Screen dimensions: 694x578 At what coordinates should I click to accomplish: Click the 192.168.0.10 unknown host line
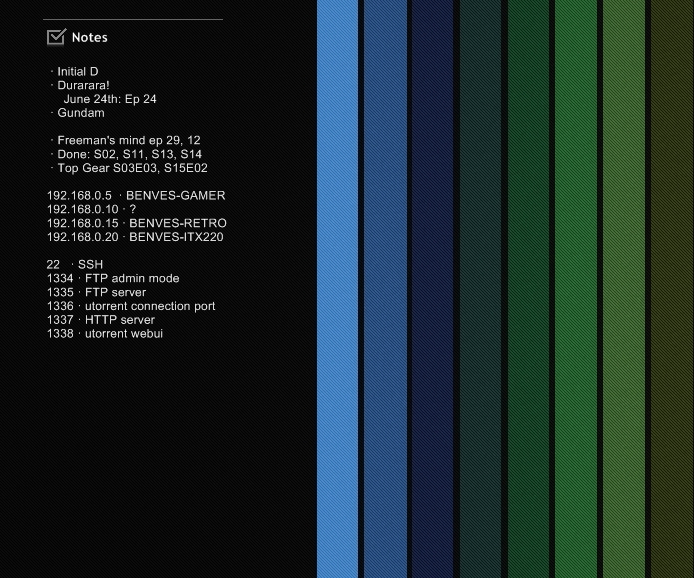click(91, 209)
